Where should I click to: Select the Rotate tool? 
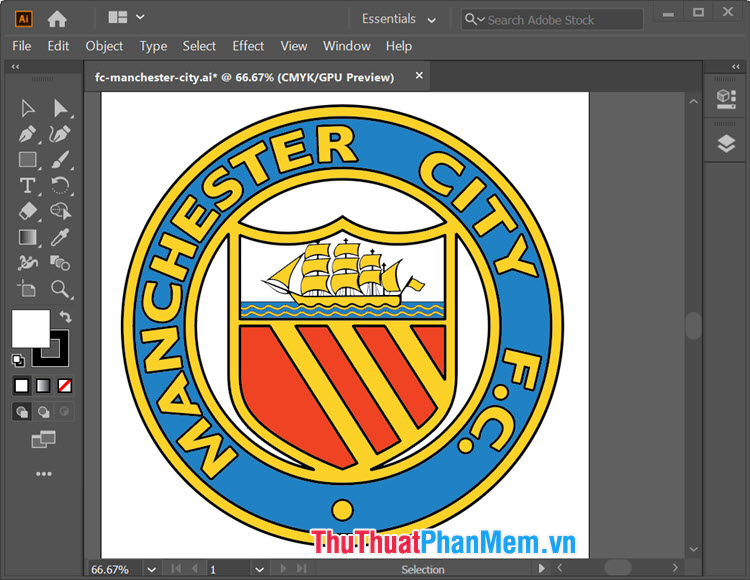(x=60, y=186)
